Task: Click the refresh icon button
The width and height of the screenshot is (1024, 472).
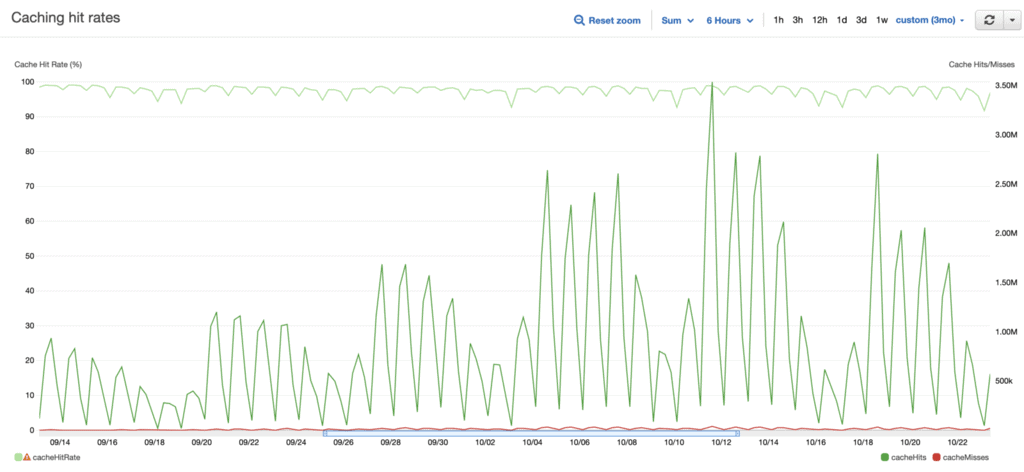Action: coord(989,20)
